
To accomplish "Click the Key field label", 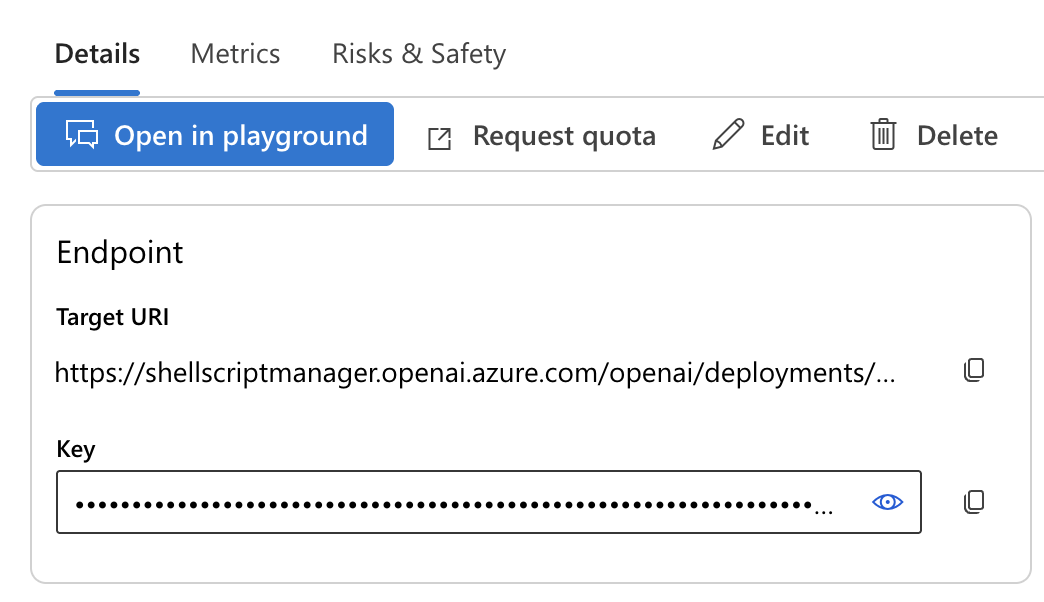I will click(x=76, y=449).
